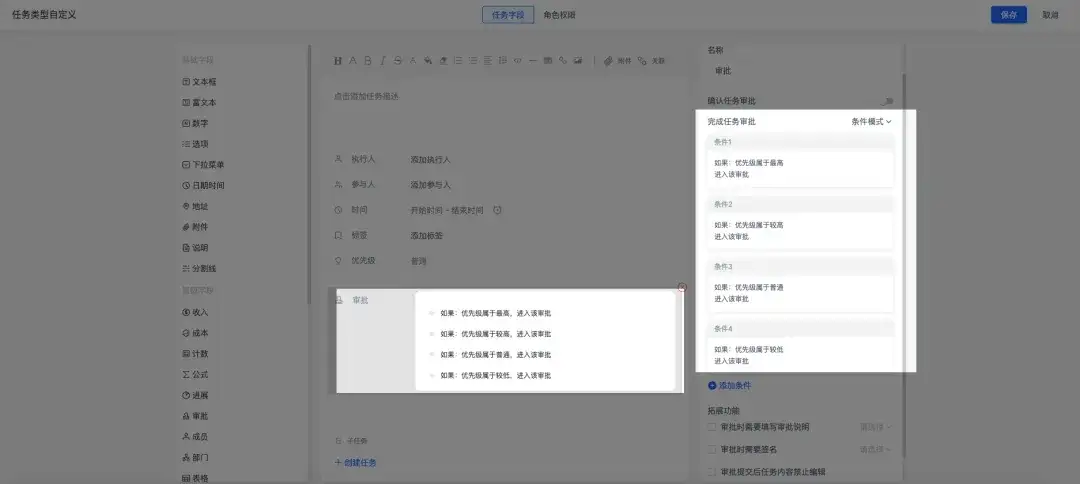
Task: Insert a hyperlink with the link icon
Action: pyautogui.click(x=563, y=61)
